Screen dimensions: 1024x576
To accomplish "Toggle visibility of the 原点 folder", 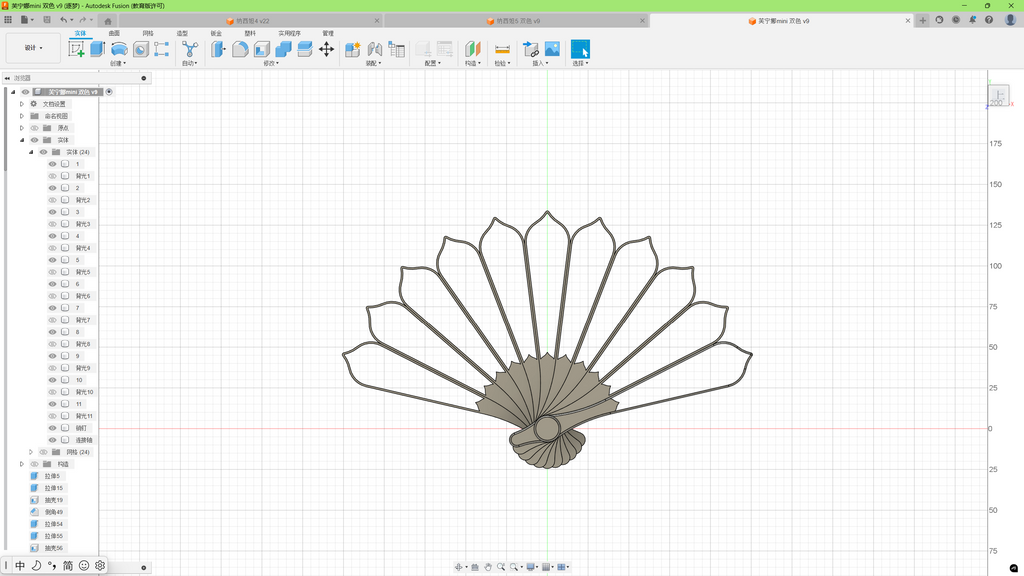I will (35, 128).
